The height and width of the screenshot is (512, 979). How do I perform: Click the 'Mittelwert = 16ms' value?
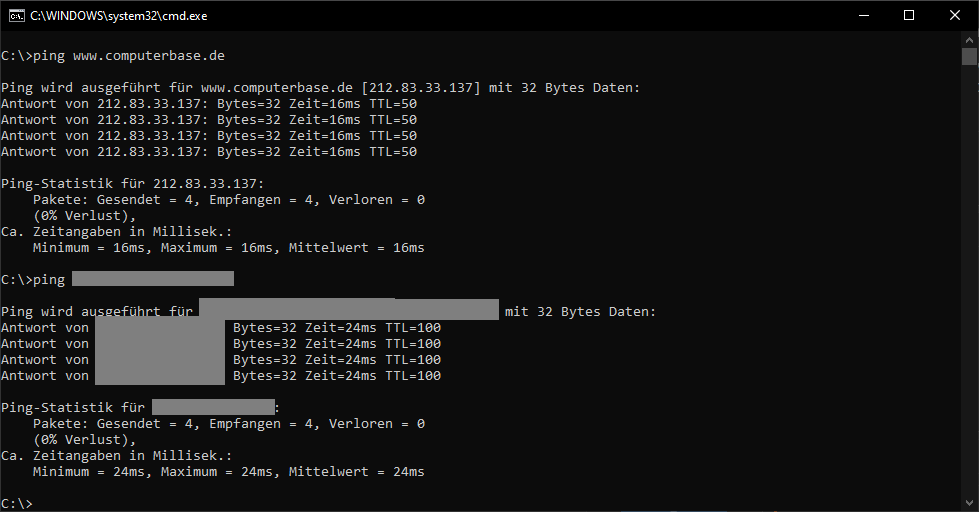tap(357, 248)
